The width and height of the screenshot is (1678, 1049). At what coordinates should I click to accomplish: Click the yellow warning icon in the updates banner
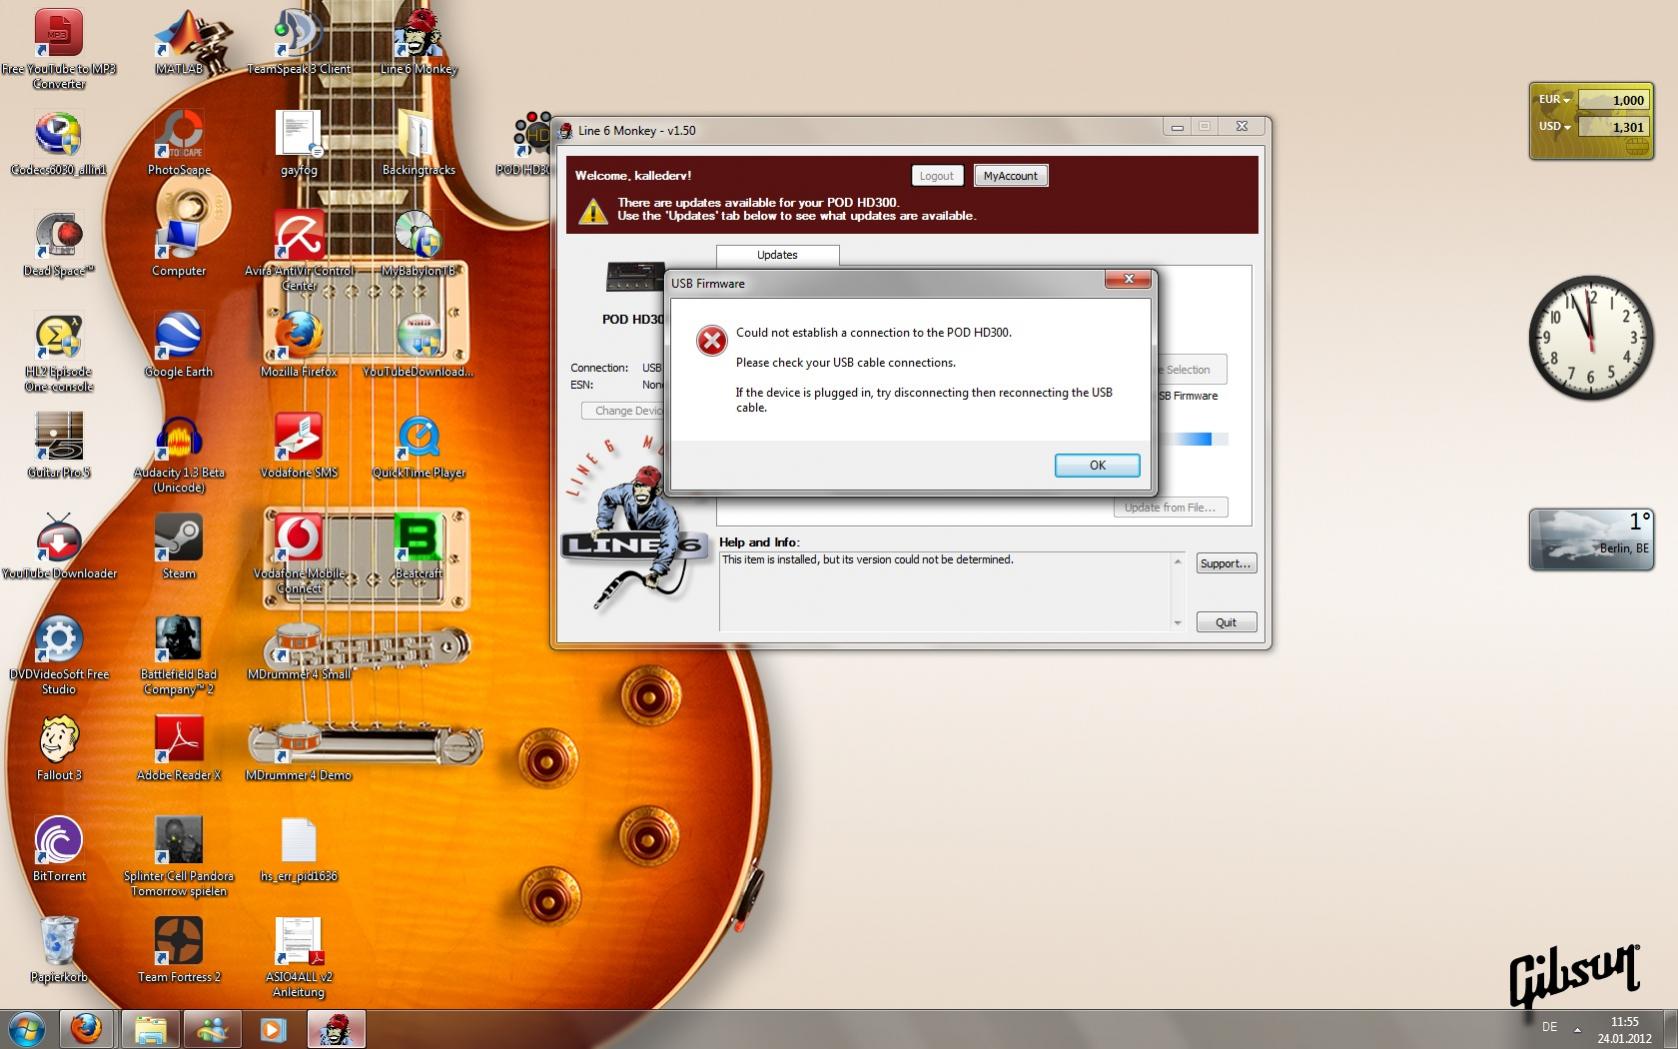(x=593, y=211)
